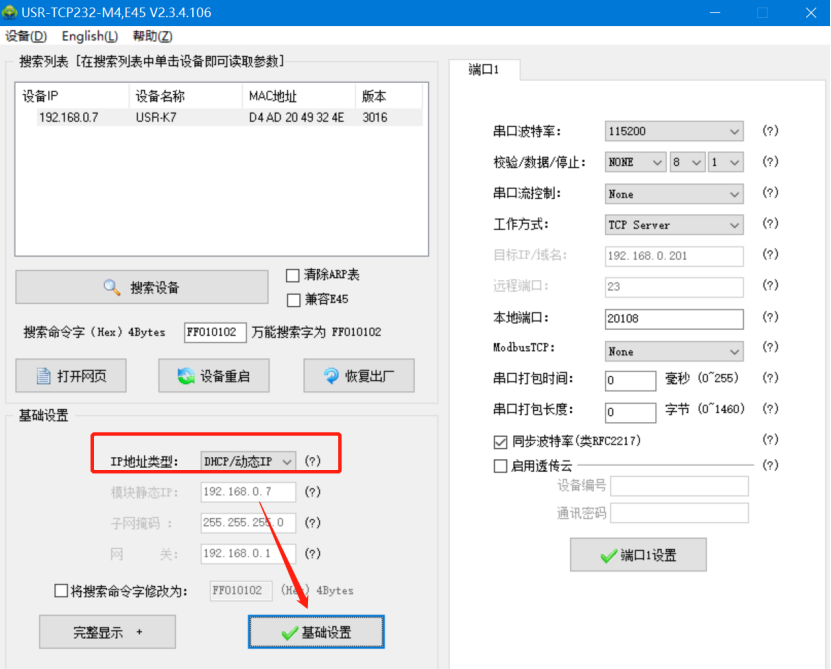Click the 端口1设置 green checkmark button
The image size is (831, 669).
pos(638,556)
